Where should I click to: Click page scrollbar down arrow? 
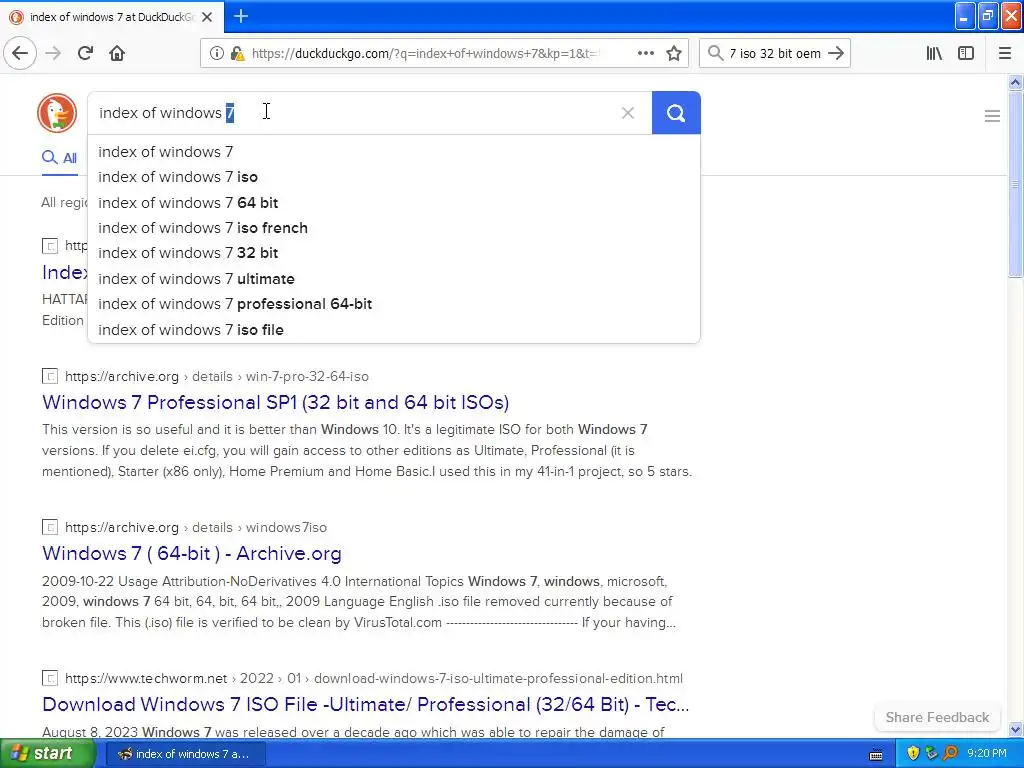click(1015, 729)
